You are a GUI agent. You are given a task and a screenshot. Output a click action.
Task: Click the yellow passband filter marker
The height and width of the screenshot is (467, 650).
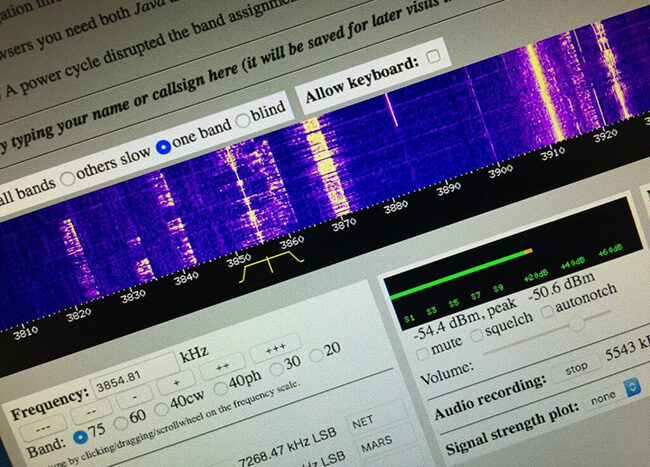pos(271,265)
